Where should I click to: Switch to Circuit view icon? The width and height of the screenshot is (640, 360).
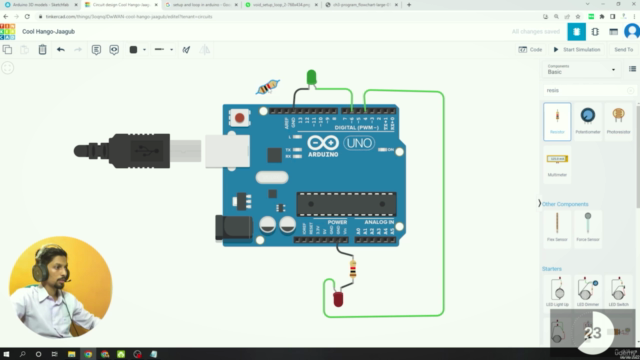pyautogui.click(x=576, y=31)
